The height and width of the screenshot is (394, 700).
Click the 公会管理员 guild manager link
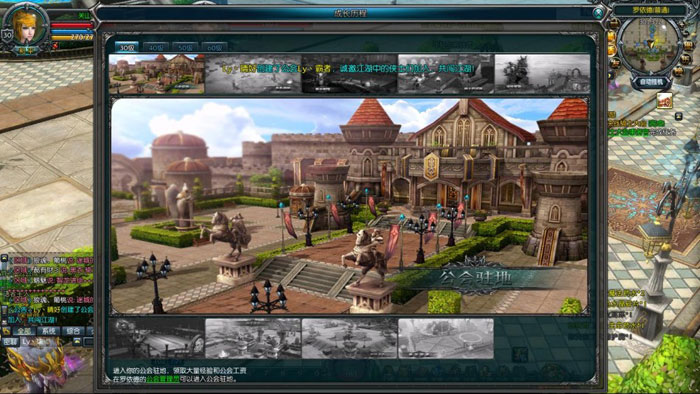pyautogui.click(x=163, y=379)
